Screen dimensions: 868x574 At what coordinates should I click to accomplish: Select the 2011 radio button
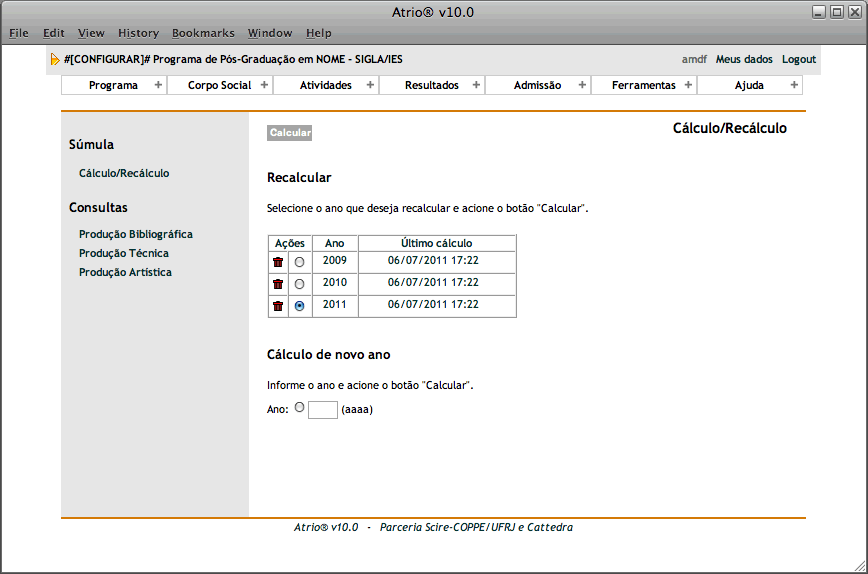(299, 306)
